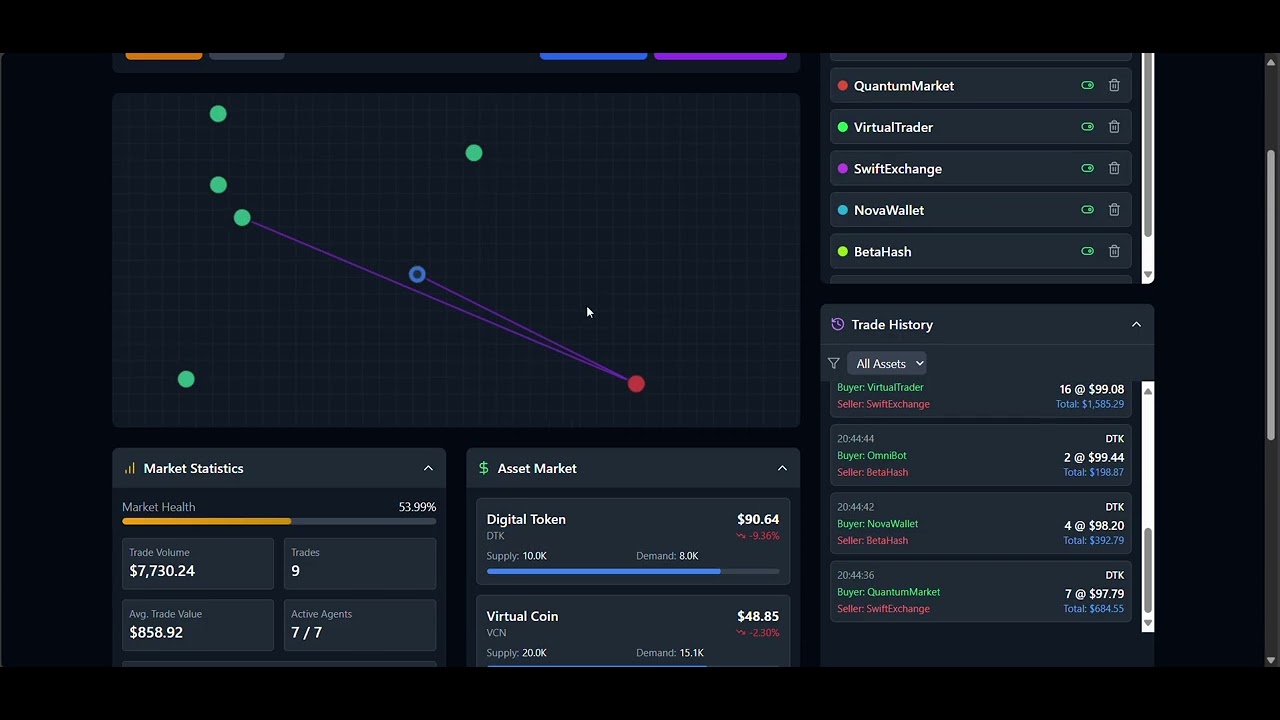Select the blue ringed node on the canvas
Image resolution: width=1280 pixels, height=720 pixels.
417,274
